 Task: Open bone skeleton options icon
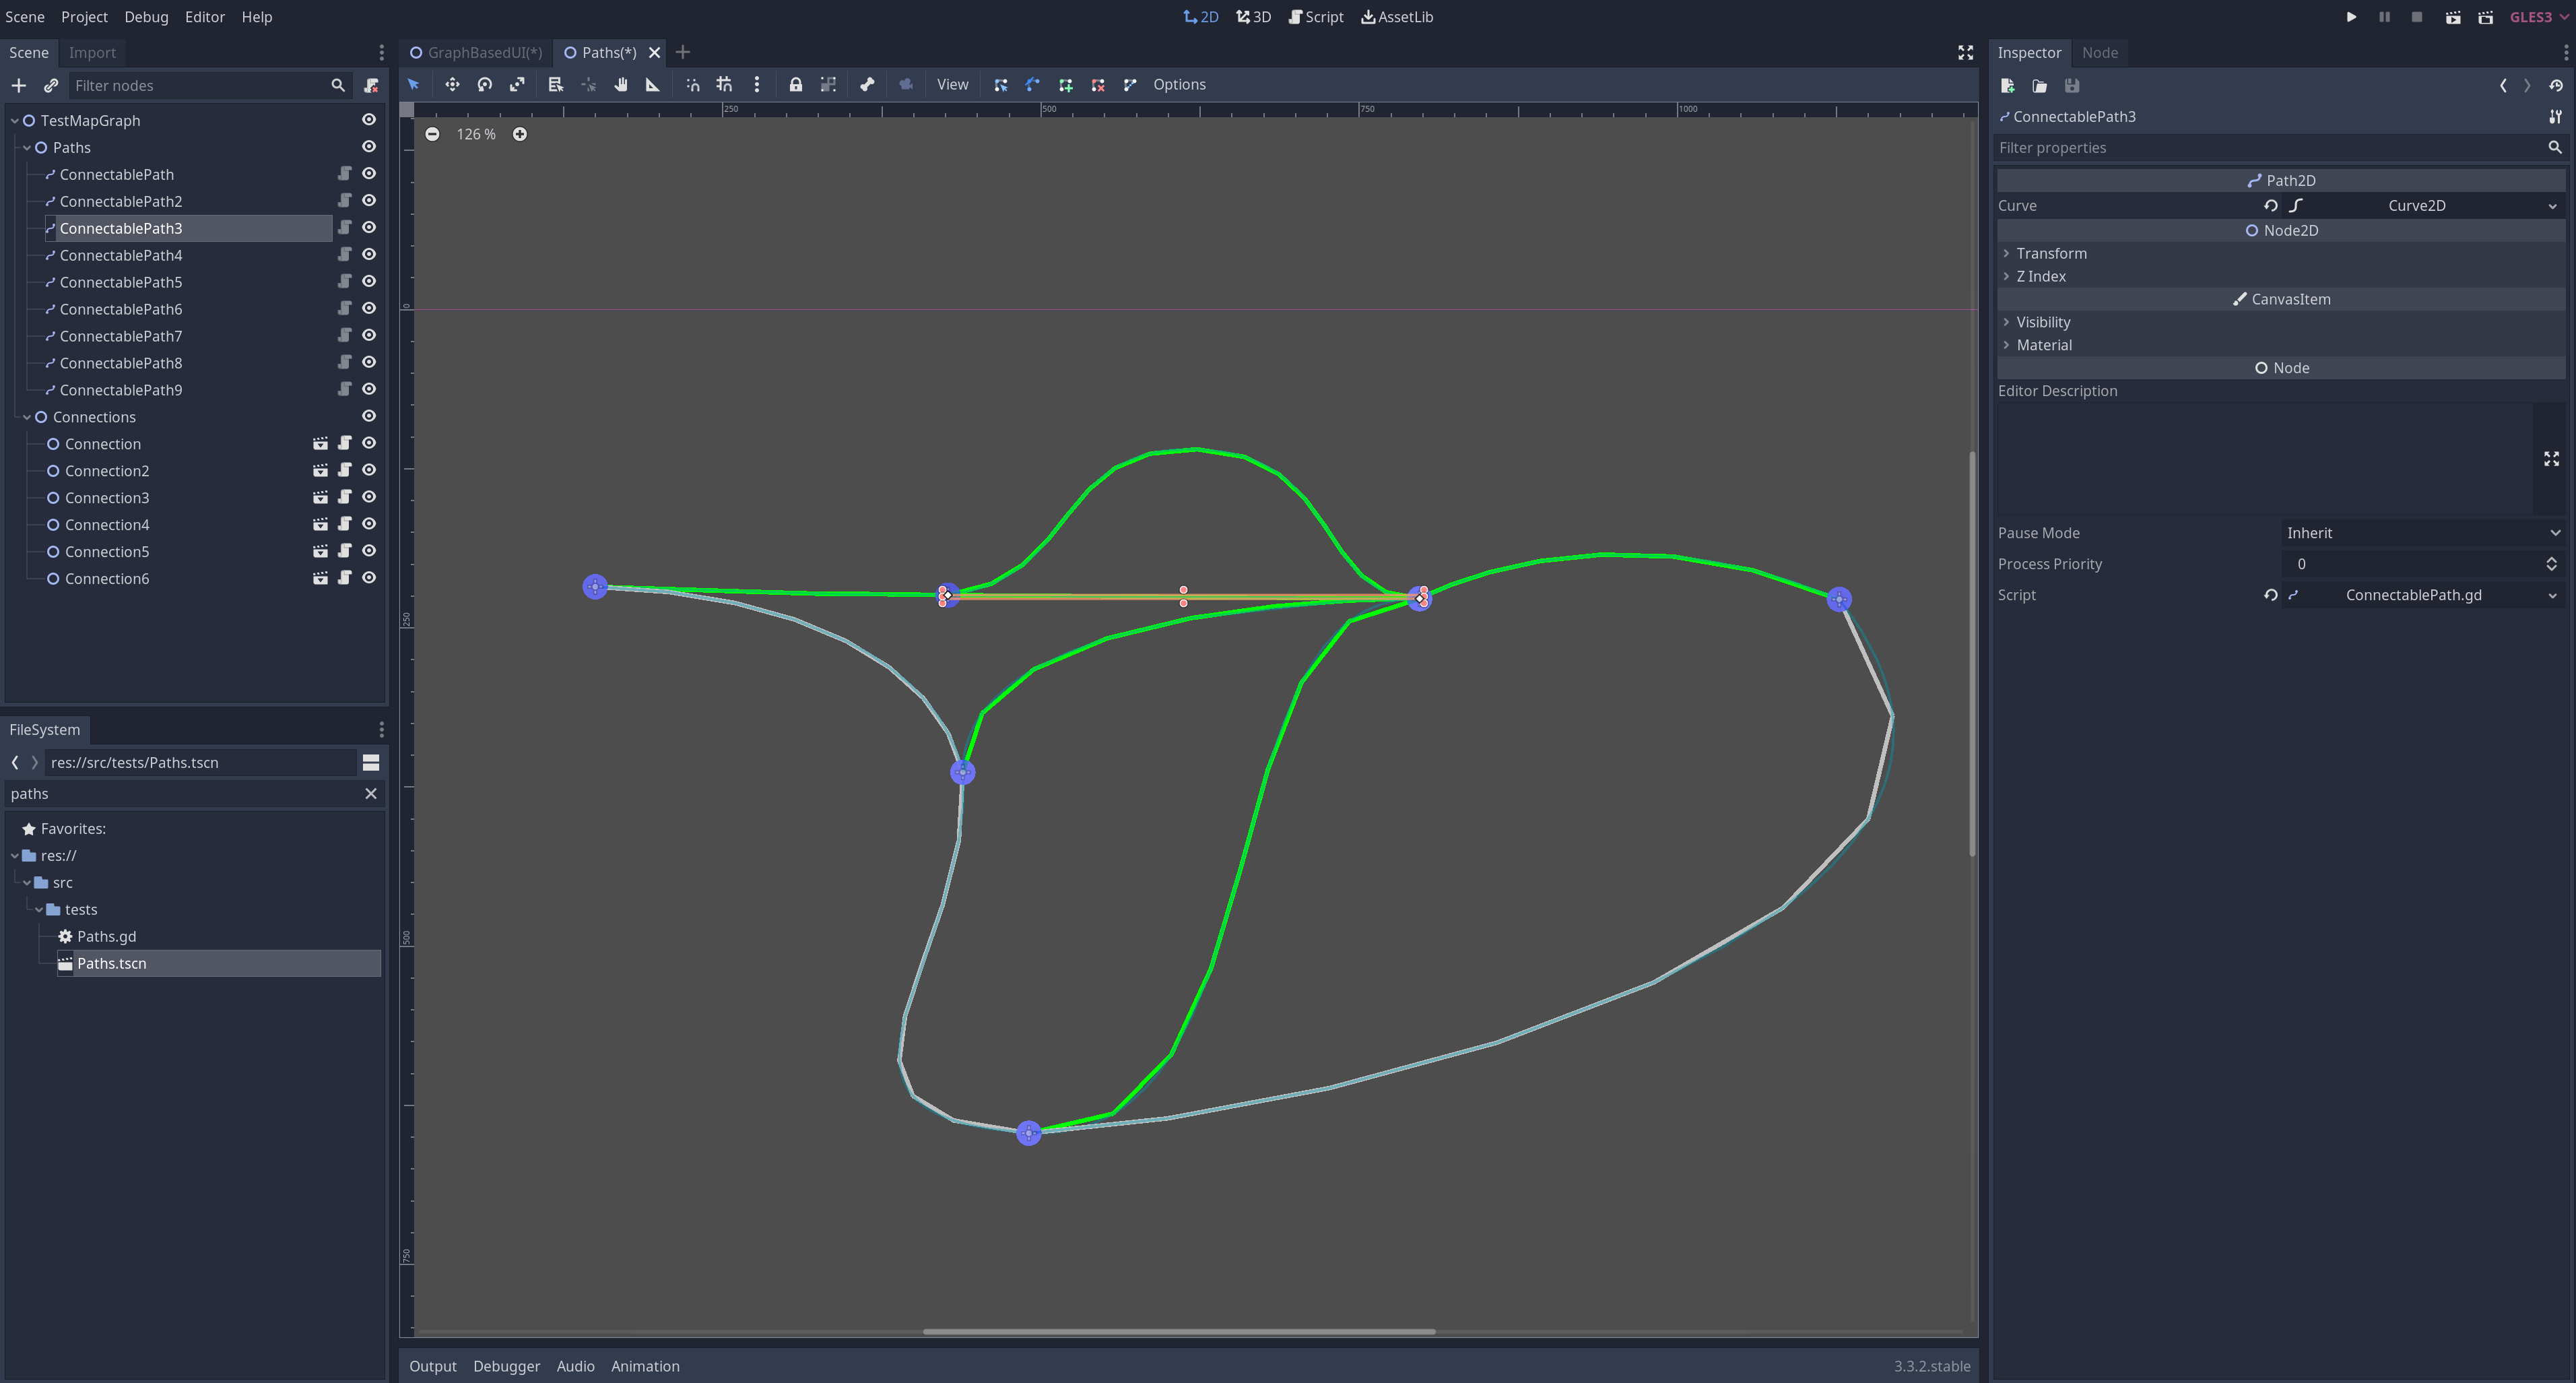[867, 85]
